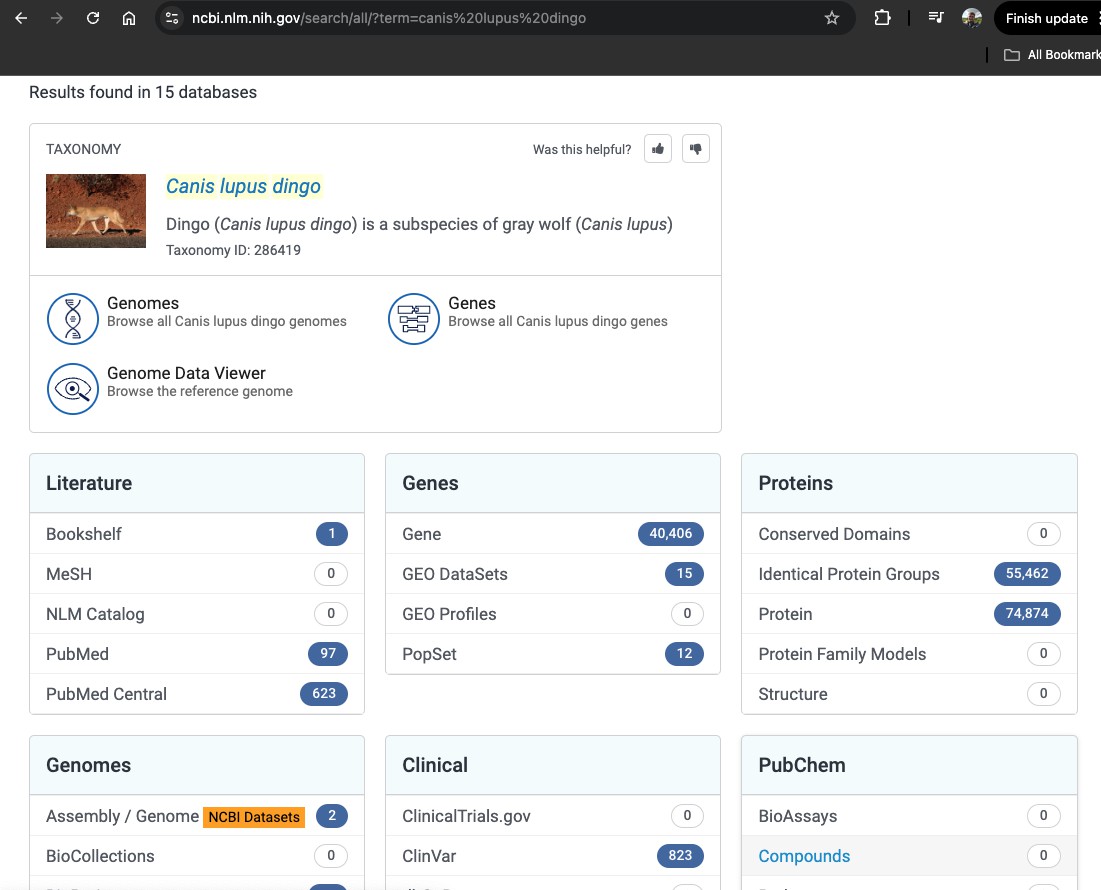Click the Finish update button
Viewport: 1101px width, 890px height.
[x=1046, y=18]
